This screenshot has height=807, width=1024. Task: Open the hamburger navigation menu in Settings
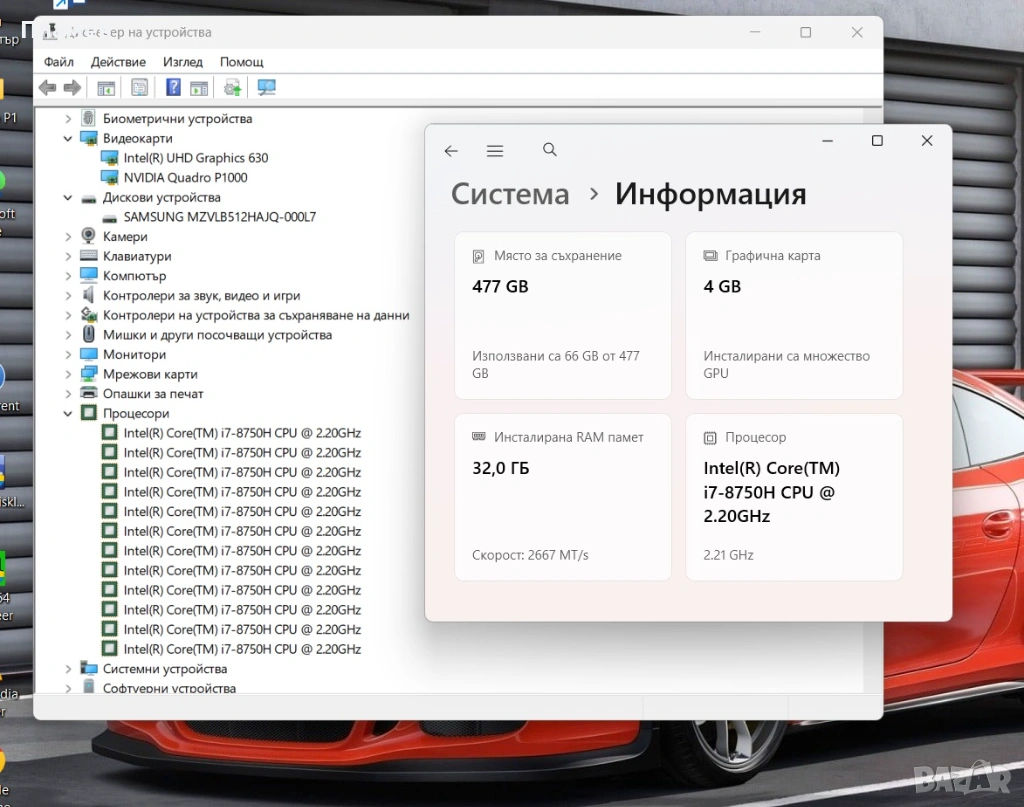[495, 151]
